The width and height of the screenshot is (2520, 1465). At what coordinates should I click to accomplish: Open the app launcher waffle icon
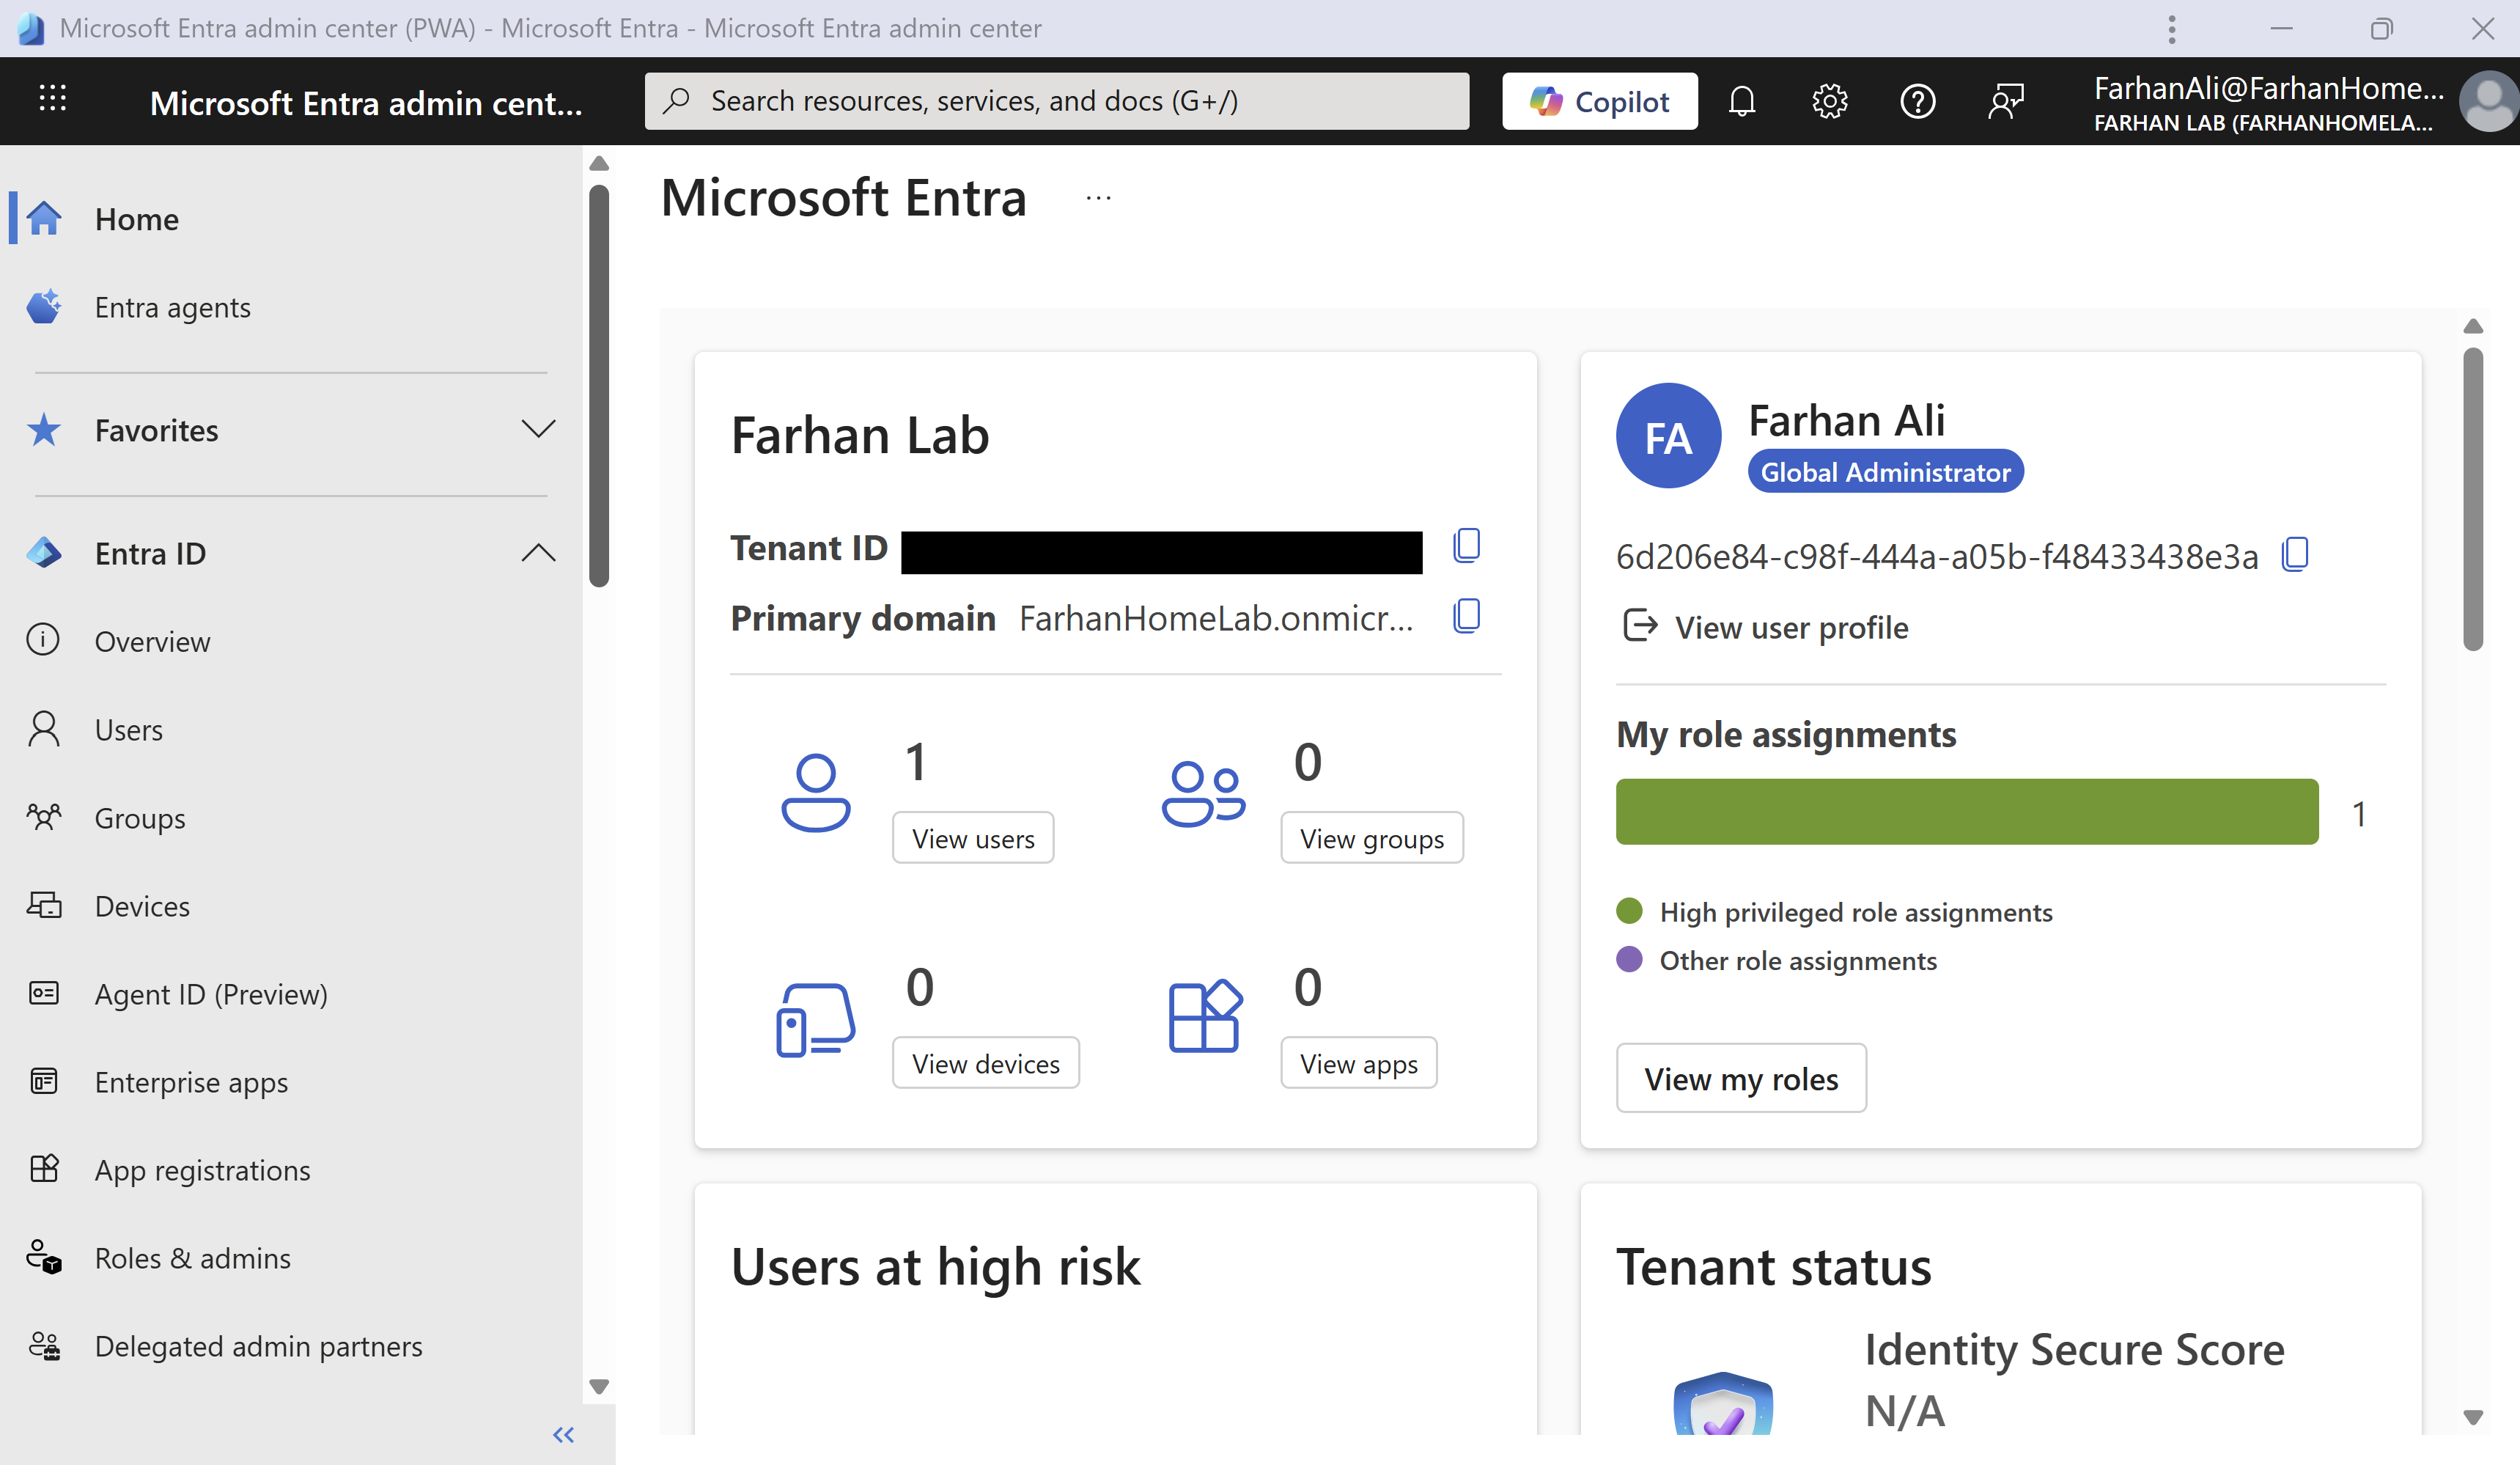[x=52, y=99]
